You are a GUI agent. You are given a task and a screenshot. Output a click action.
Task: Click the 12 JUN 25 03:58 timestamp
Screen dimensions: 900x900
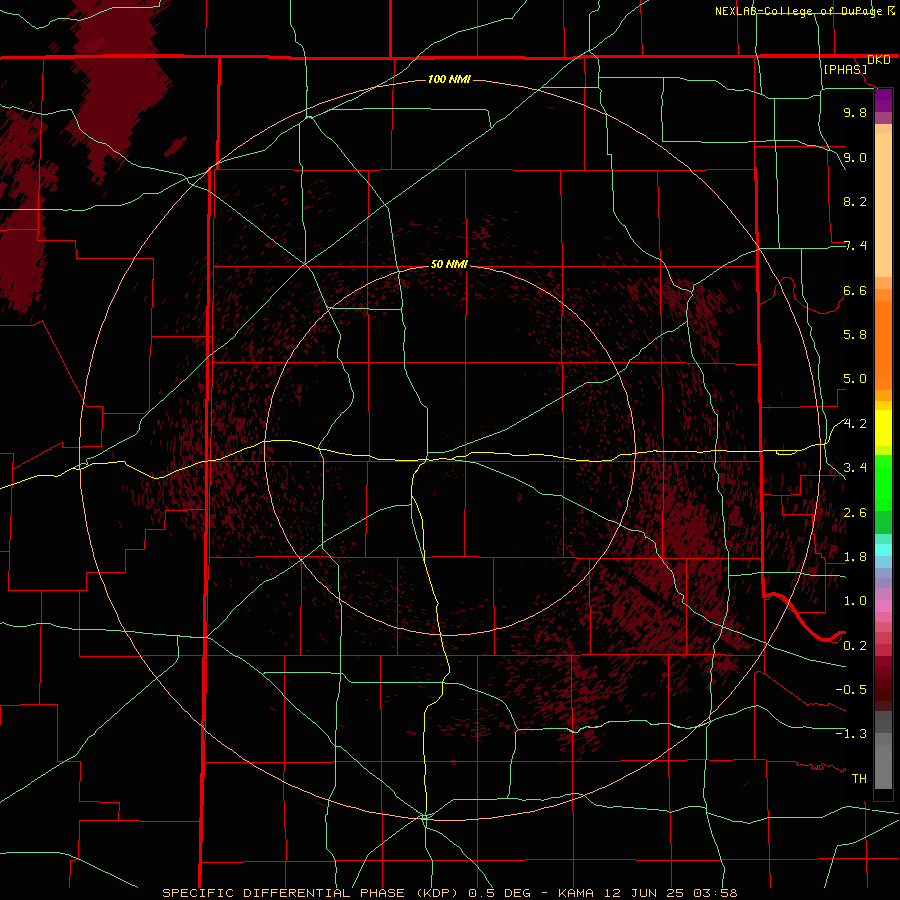point(670,893)
